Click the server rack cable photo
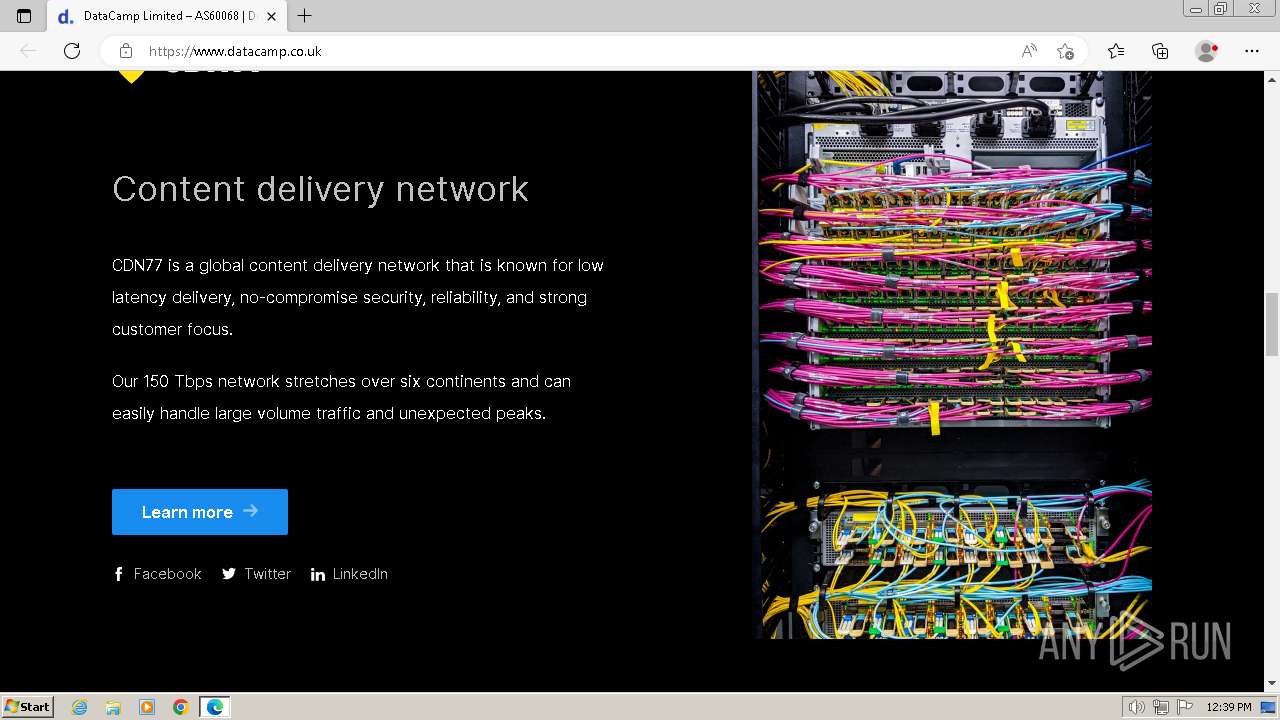The width and height of the screenshot is (1280, 720). pos(954,355)
